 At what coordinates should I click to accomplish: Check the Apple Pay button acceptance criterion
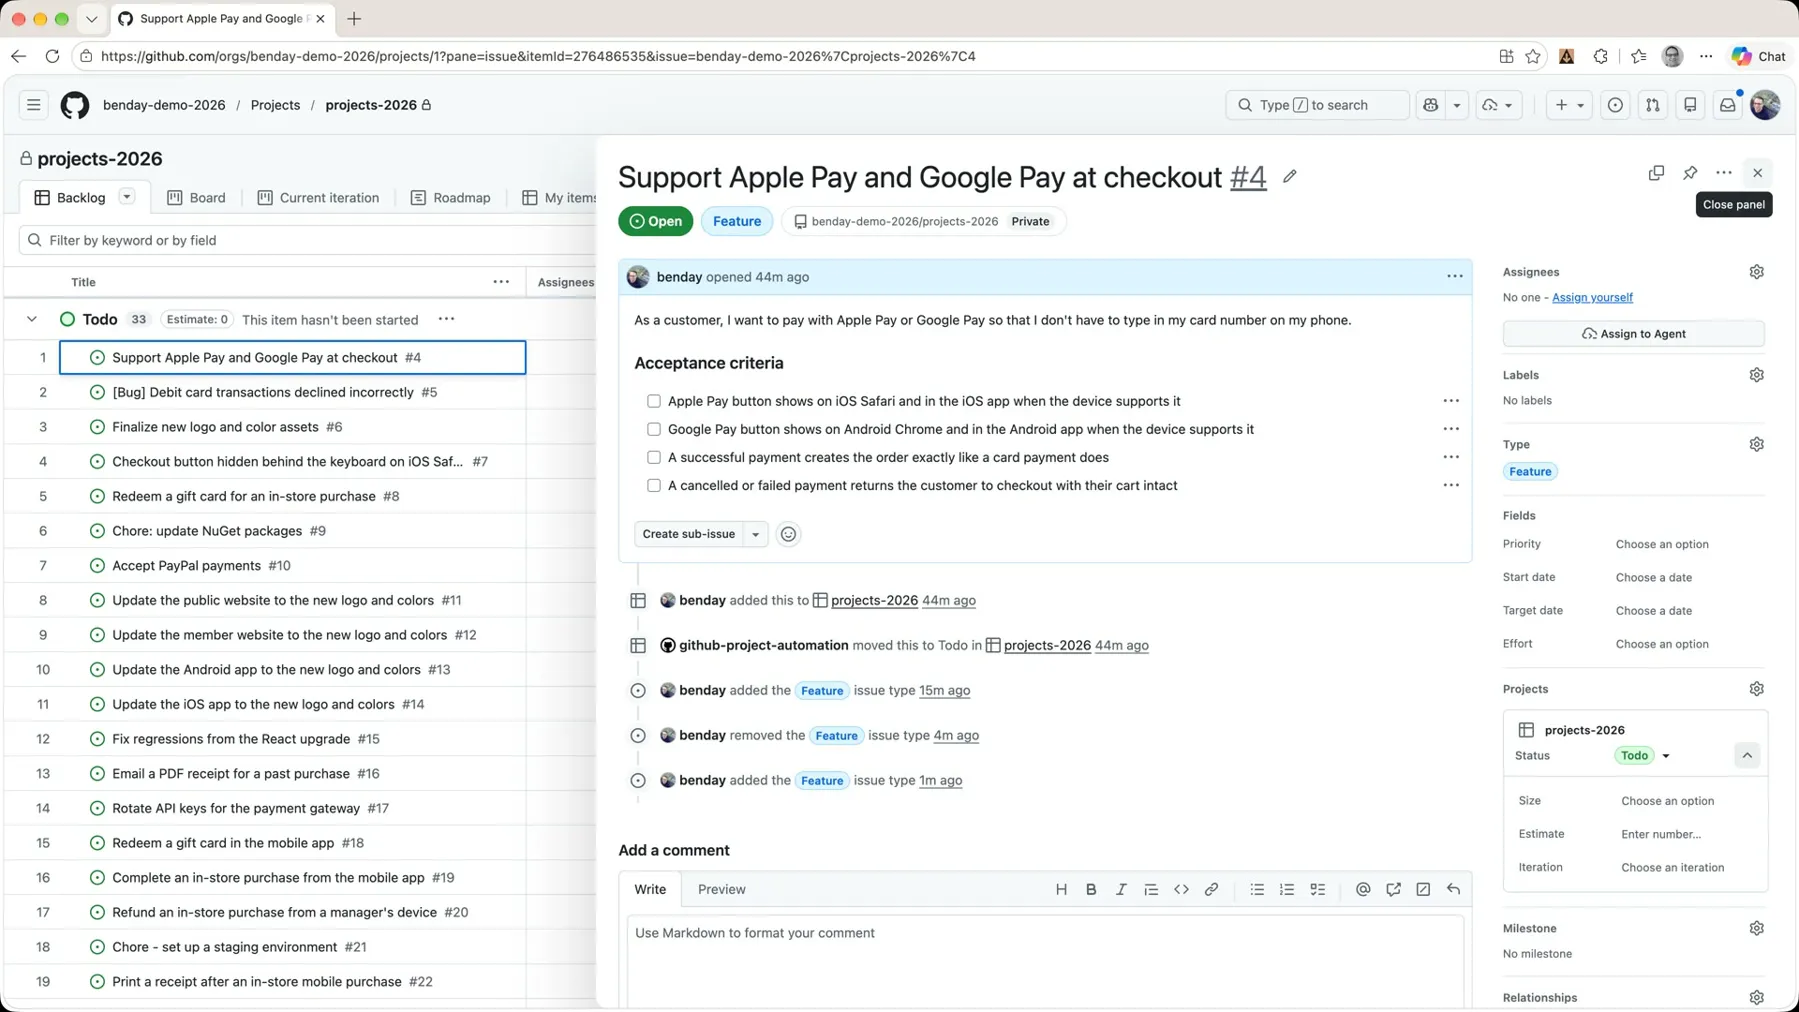coord(654,401)
